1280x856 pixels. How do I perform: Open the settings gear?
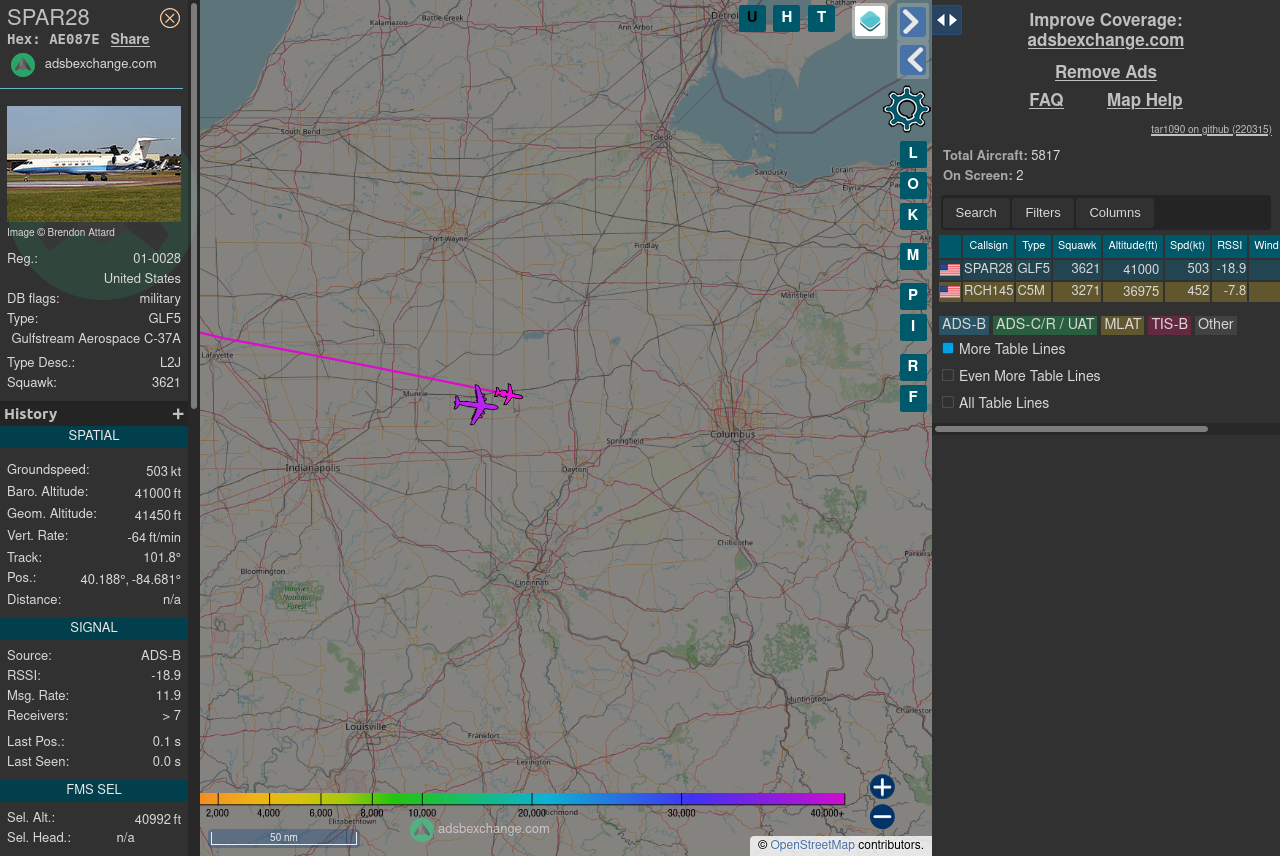point(907,109)
